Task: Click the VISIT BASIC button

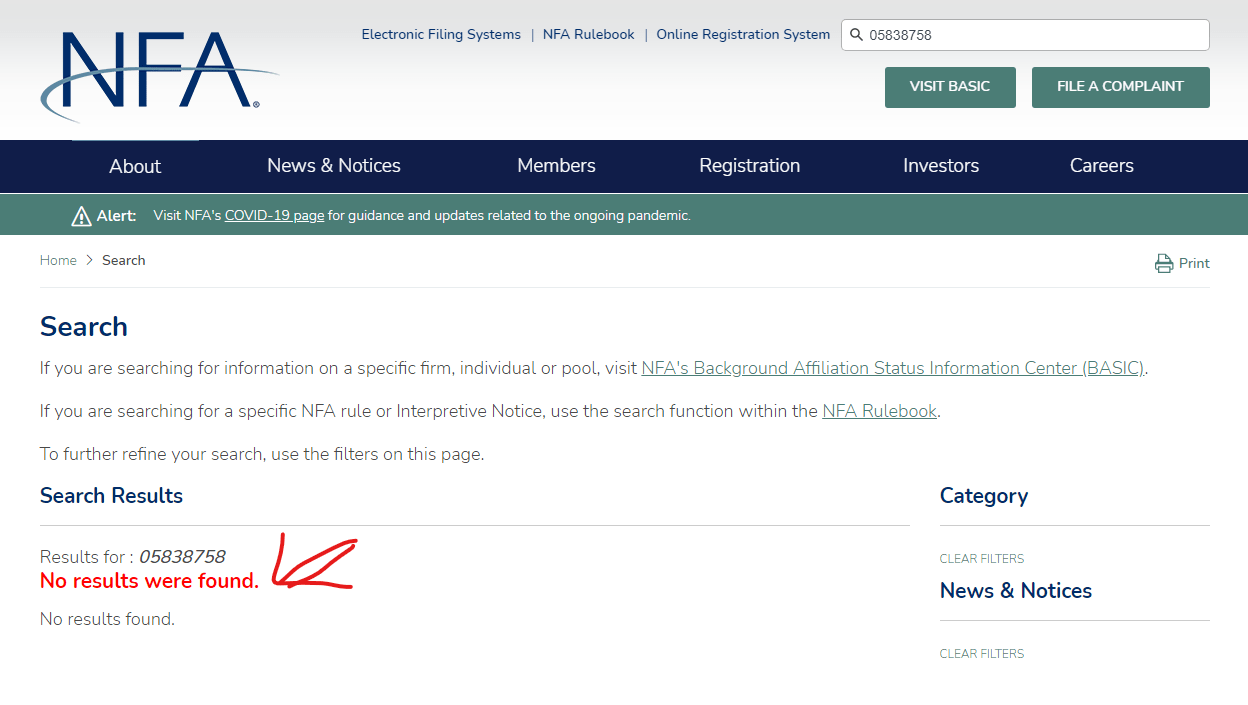Action: (950, 87)
